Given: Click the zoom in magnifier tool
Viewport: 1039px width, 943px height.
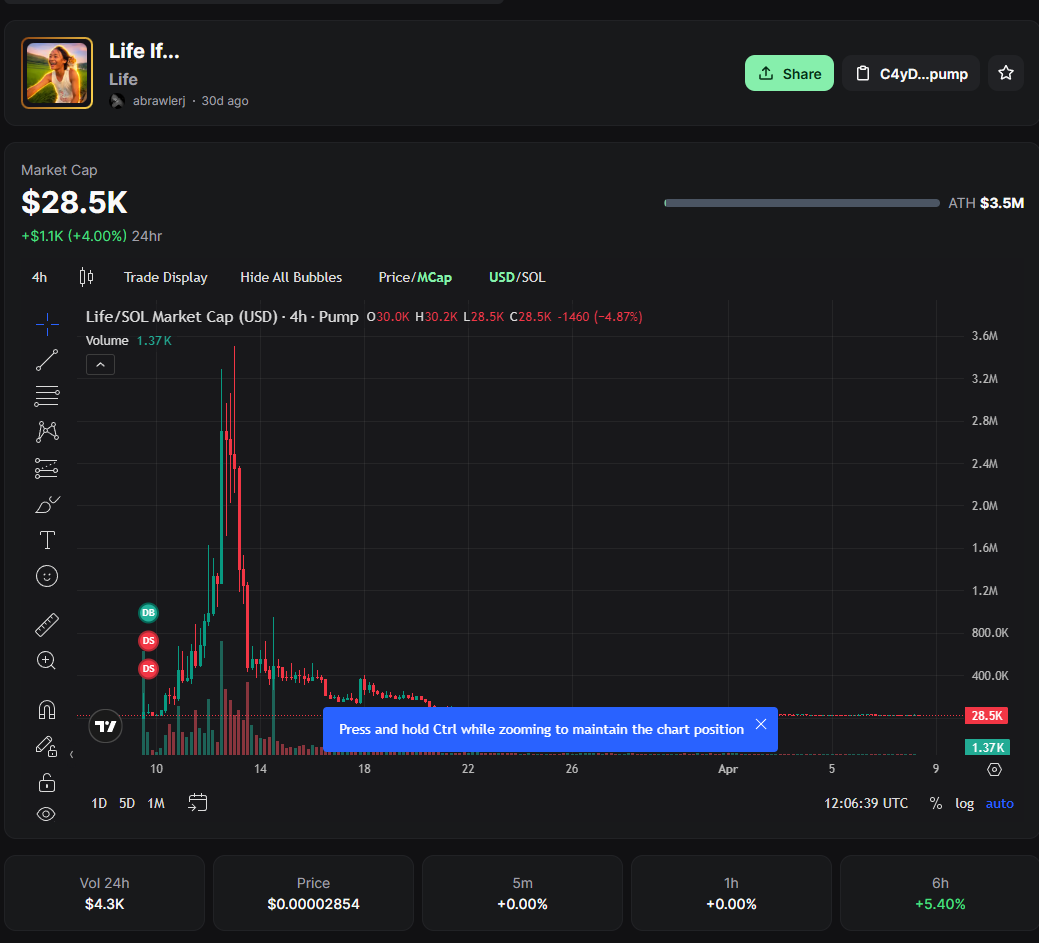Looking at the screenshot, I should pyautogui.click(x=47, y=660).
